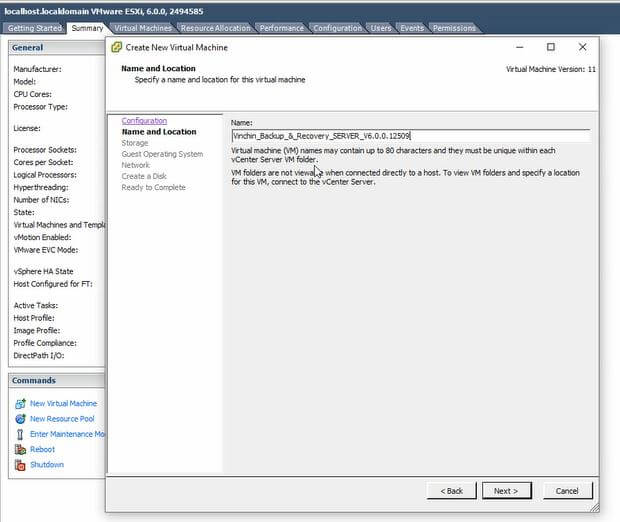Screen dimensions: 620x522
Task: Open the Users tab
Action: point(381,28)
